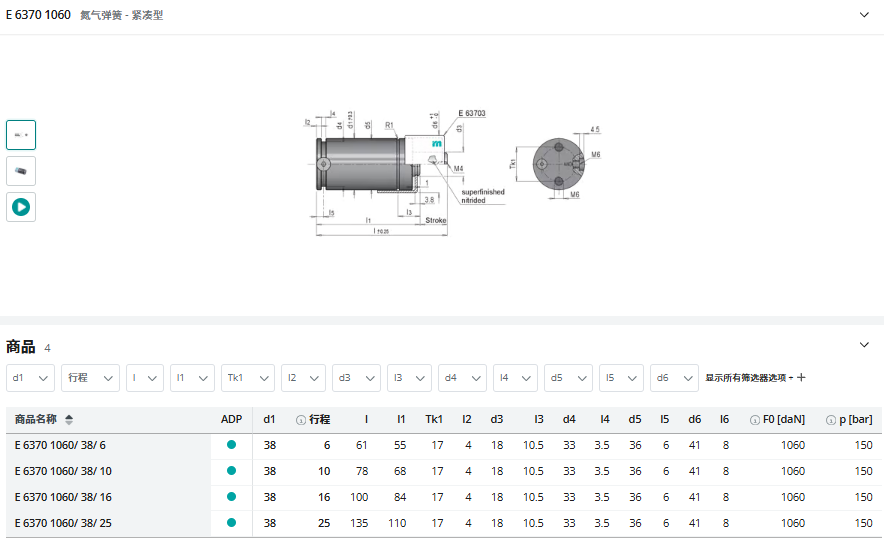Select total length value 135 in last row
884x540 pixels.
pos(359,523)
